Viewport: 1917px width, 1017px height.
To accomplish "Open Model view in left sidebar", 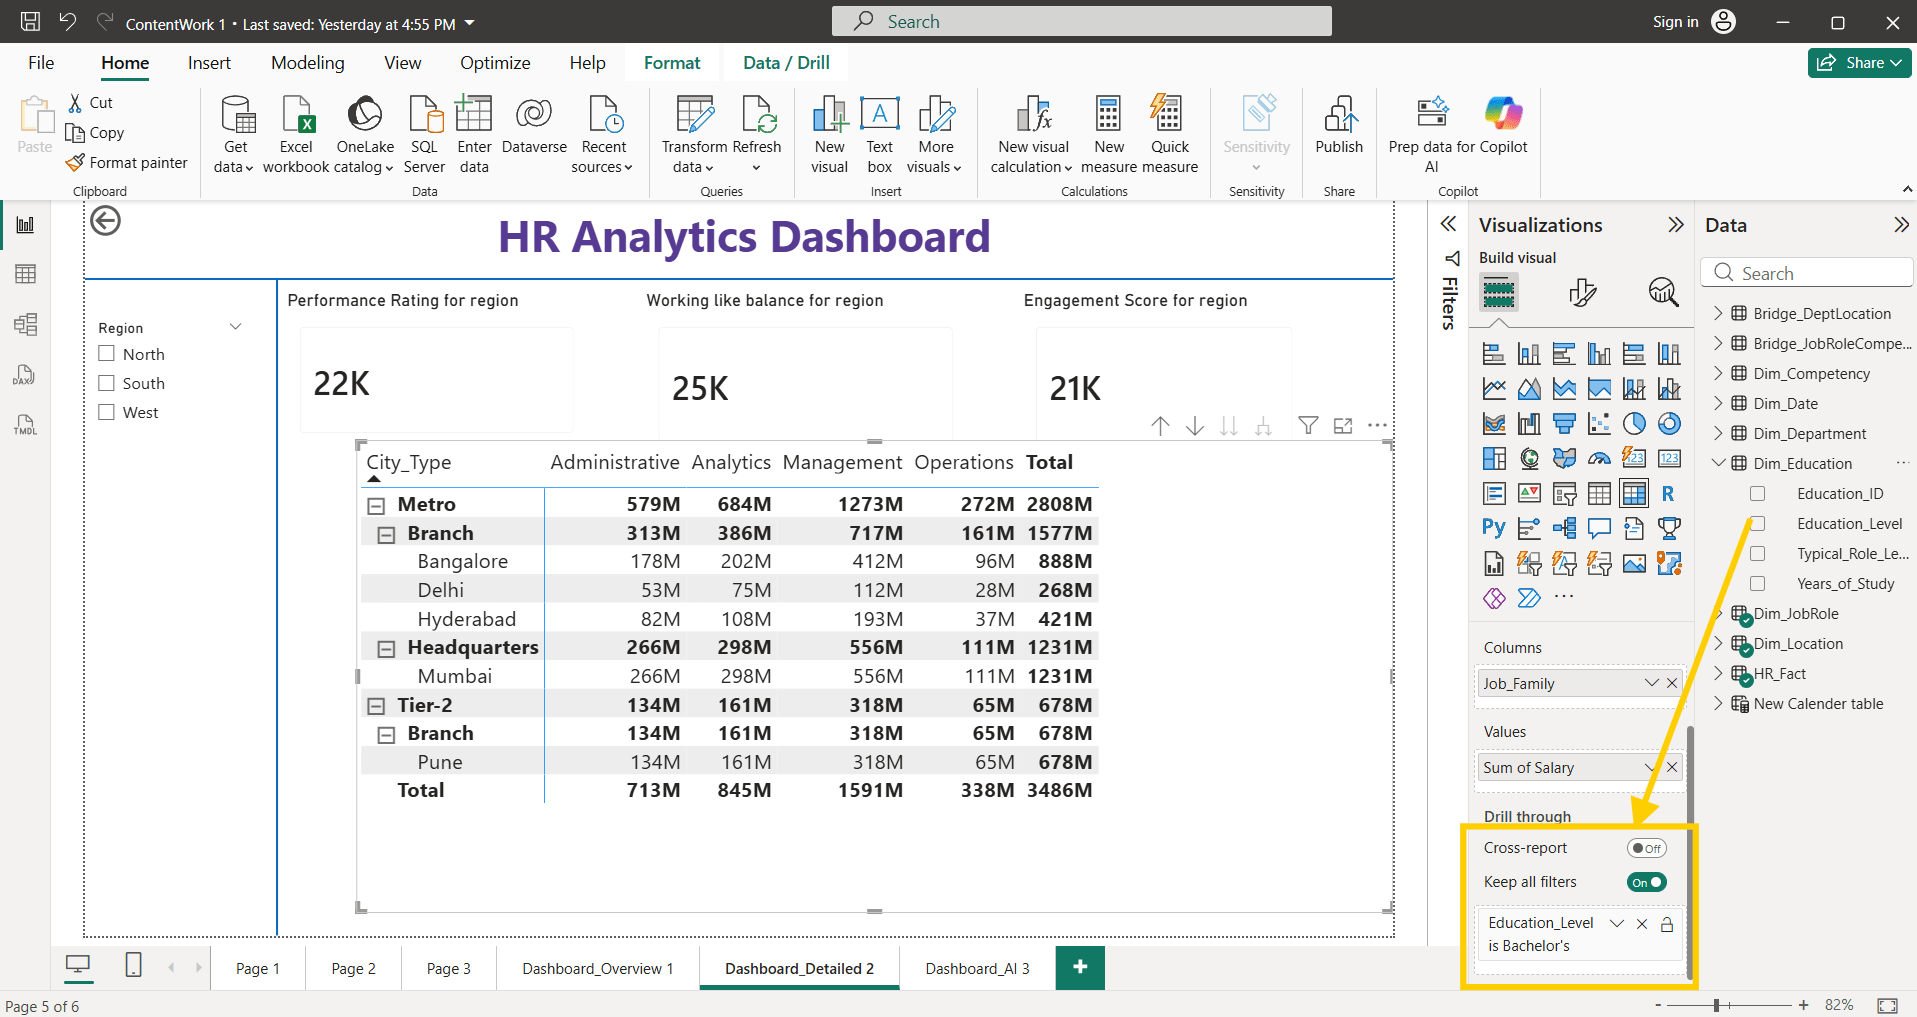I will point(25,324).
